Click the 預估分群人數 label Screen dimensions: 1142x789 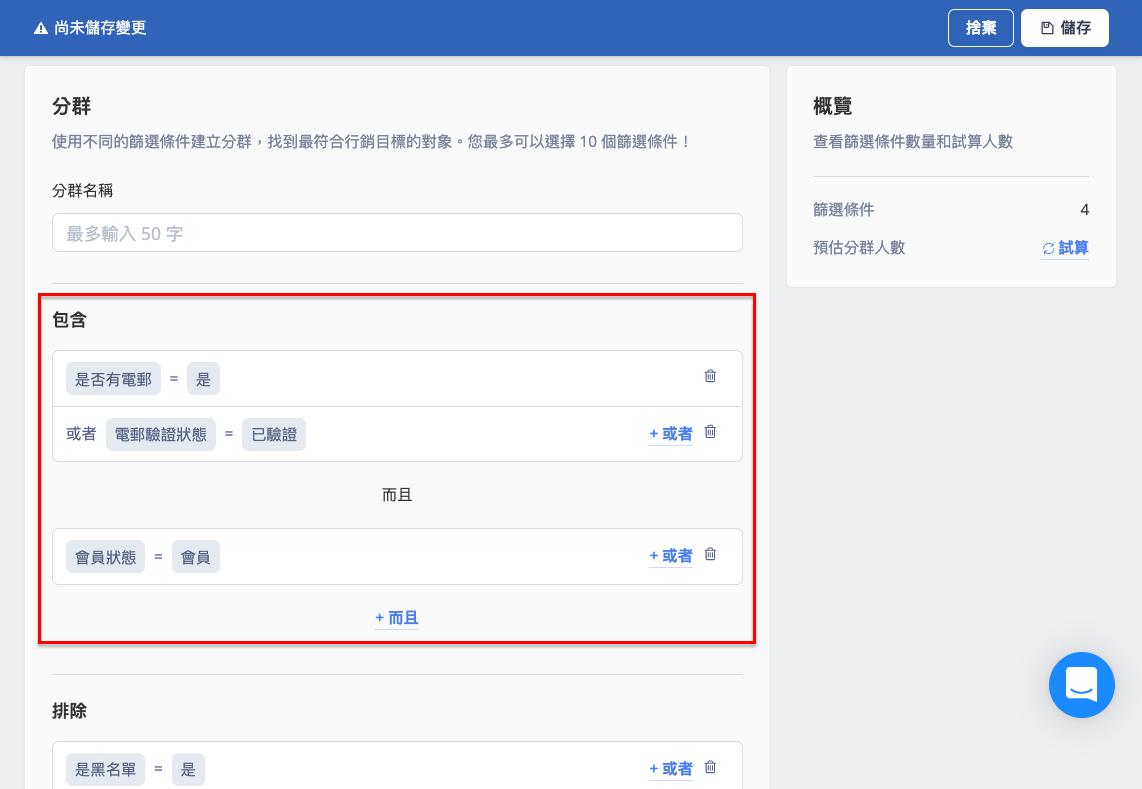pos(859,248)
